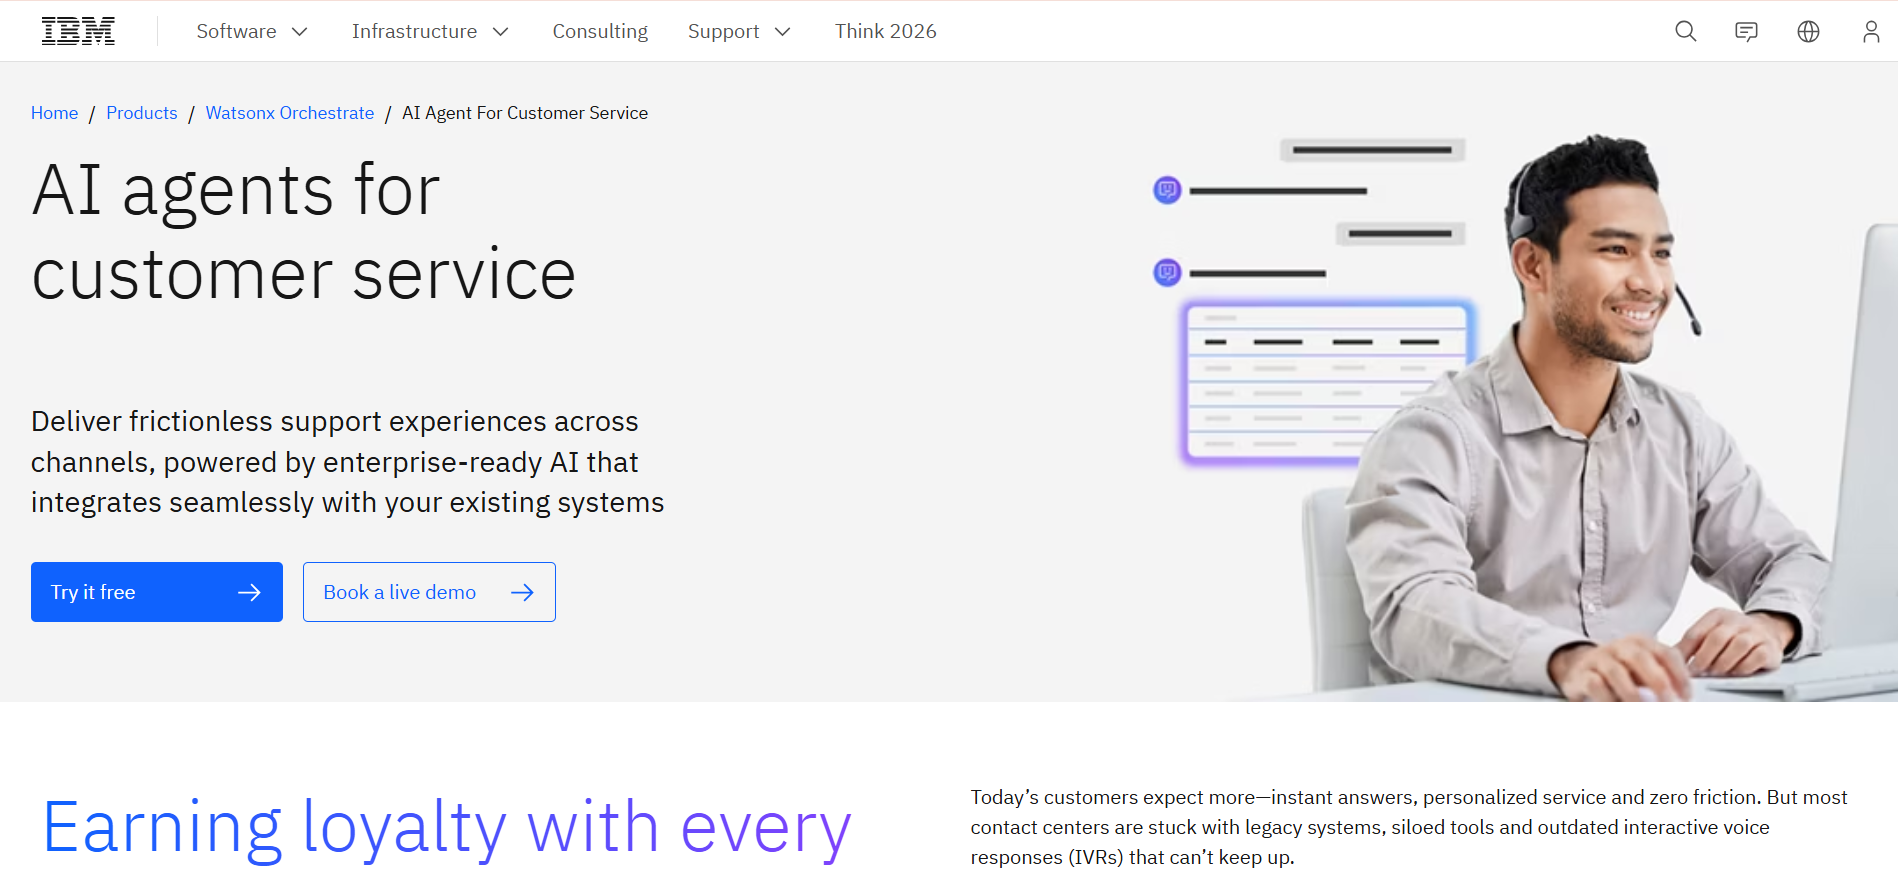Viewport: 1898px width, 876px height.
Task: Open the Watsonx Orchestrate breadcrumb link
Action: click(x=289, y=113)
